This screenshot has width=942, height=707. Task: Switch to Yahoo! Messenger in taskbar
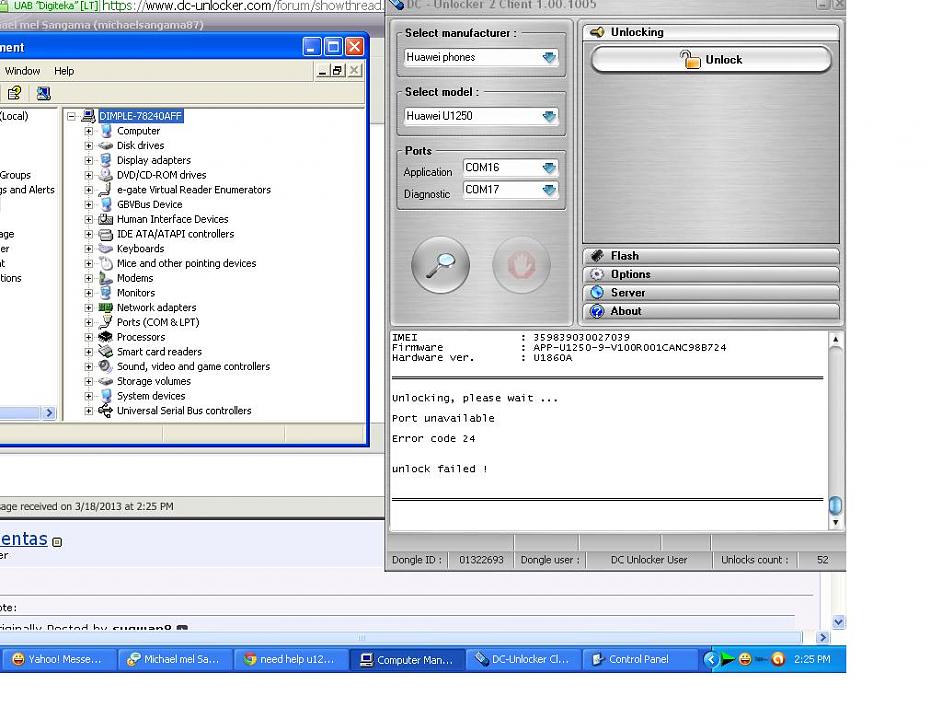pos(57,659)
